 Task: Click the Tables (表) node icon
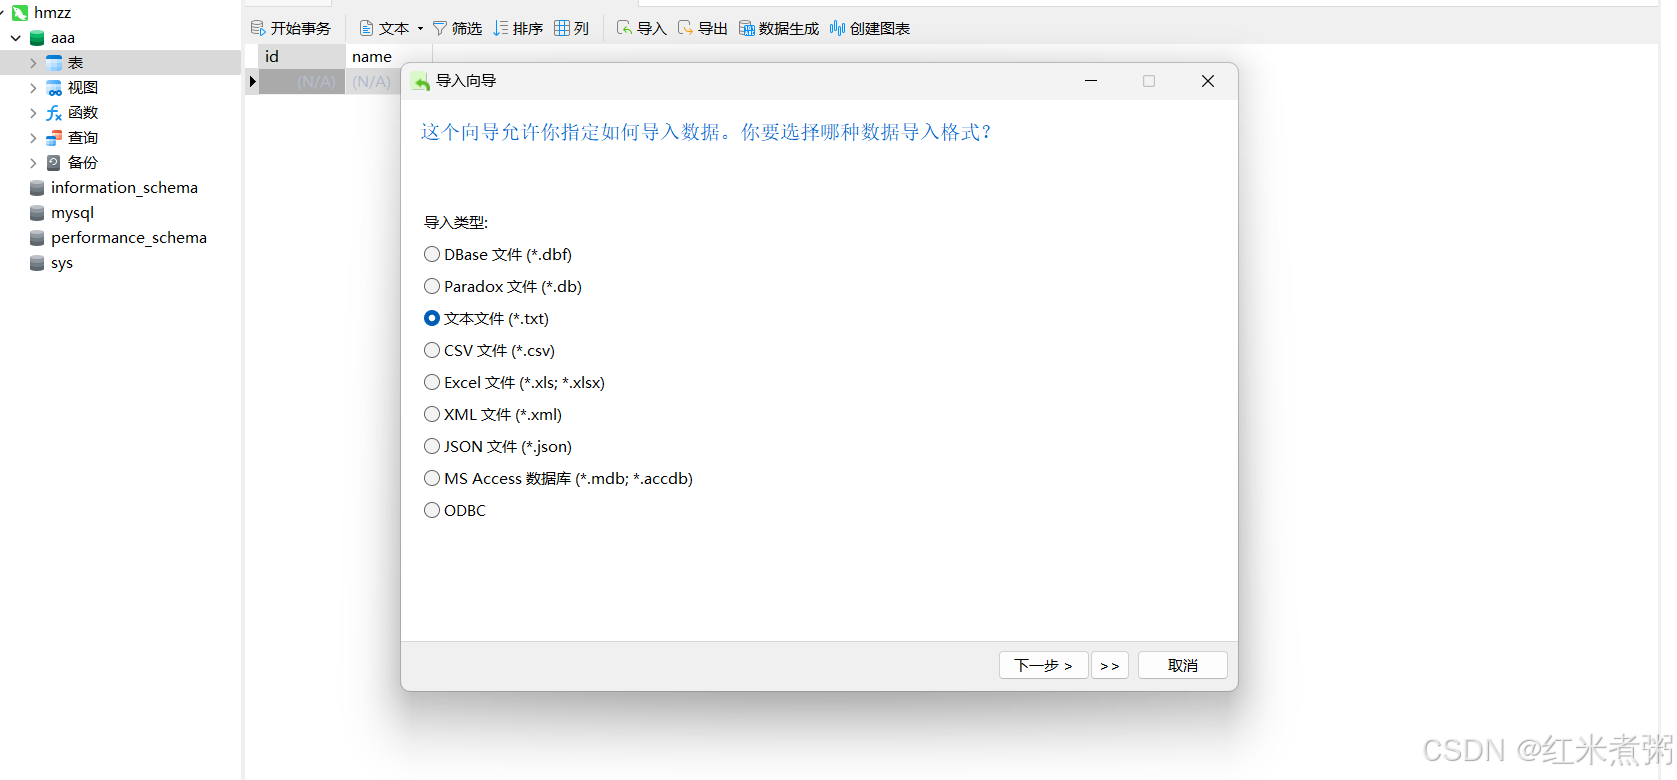pyautogui.click(x=54, y=63)
